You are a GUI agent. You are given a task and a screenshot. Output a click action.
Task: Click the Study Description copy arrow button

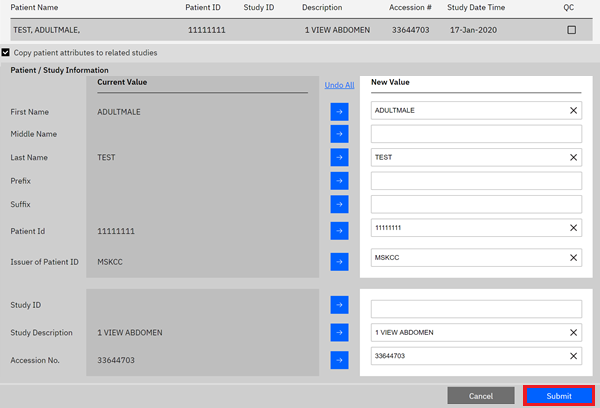click(x=340, y=332)
